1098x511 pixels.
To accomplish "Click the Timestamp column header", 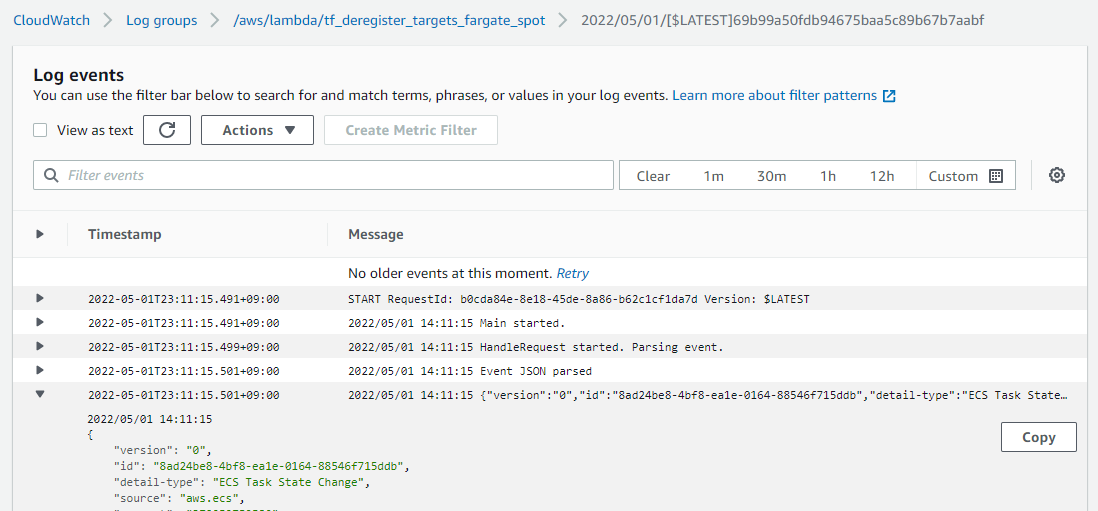I will 125,234.
